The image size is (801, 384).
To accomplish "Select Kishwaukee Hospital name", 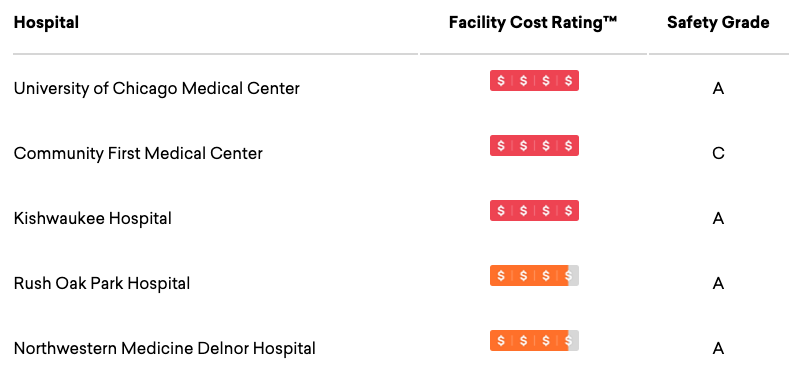I will click(92, 219).
